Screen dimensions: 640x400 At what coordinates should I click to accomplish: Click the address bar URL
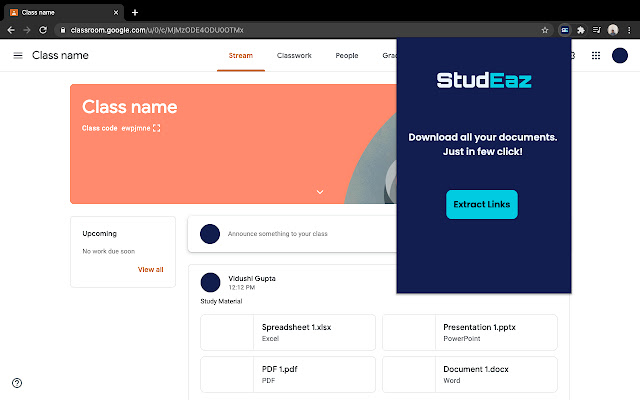pyautogui.click(x=157, y=30)
